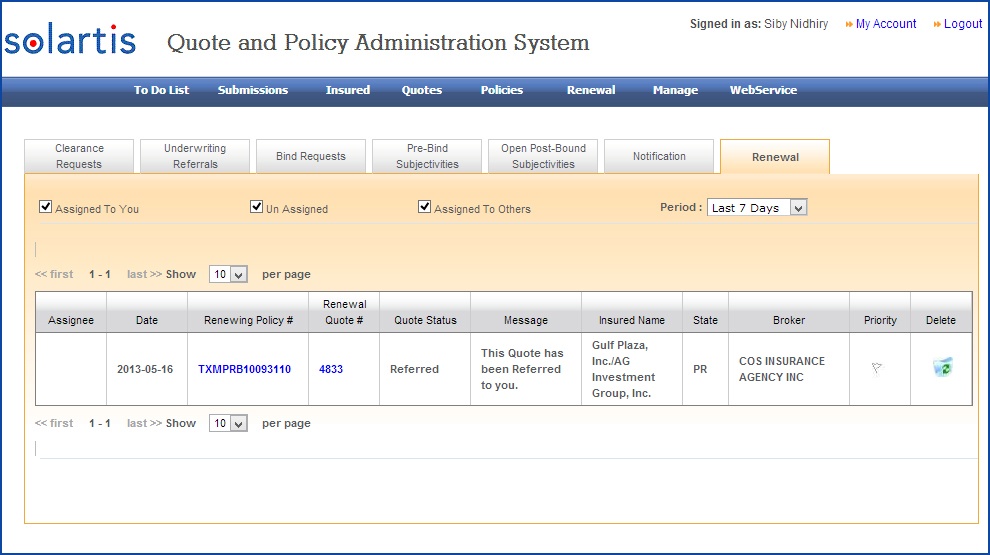The image size is (990, 555).
Task: Click the bottom << first pagination link
Action: (x=54, y=424)
